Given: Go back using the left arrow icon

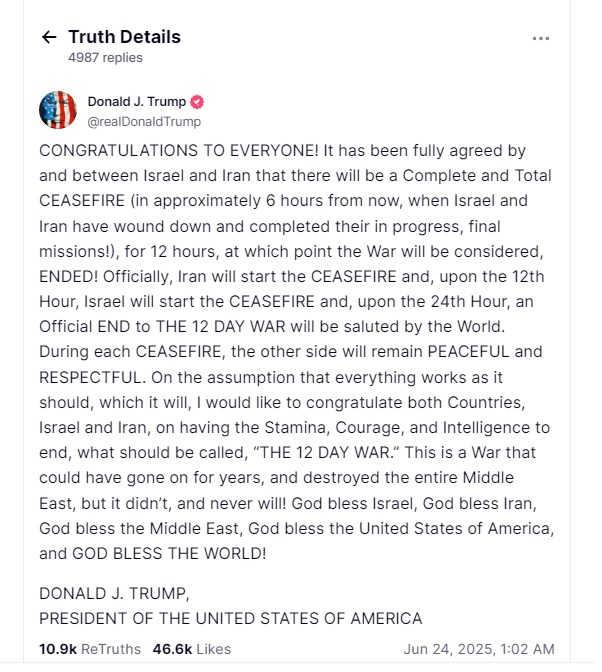Looking at the screenshot, I should [49, 37].
